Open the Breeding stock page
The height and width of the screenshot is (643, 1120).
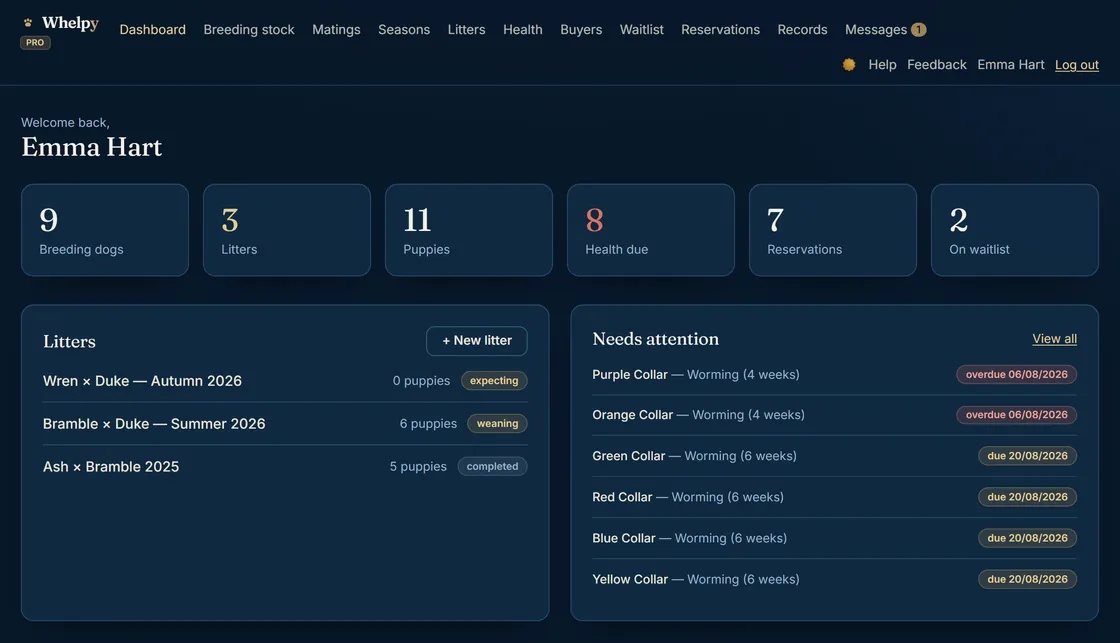(249, 29)
